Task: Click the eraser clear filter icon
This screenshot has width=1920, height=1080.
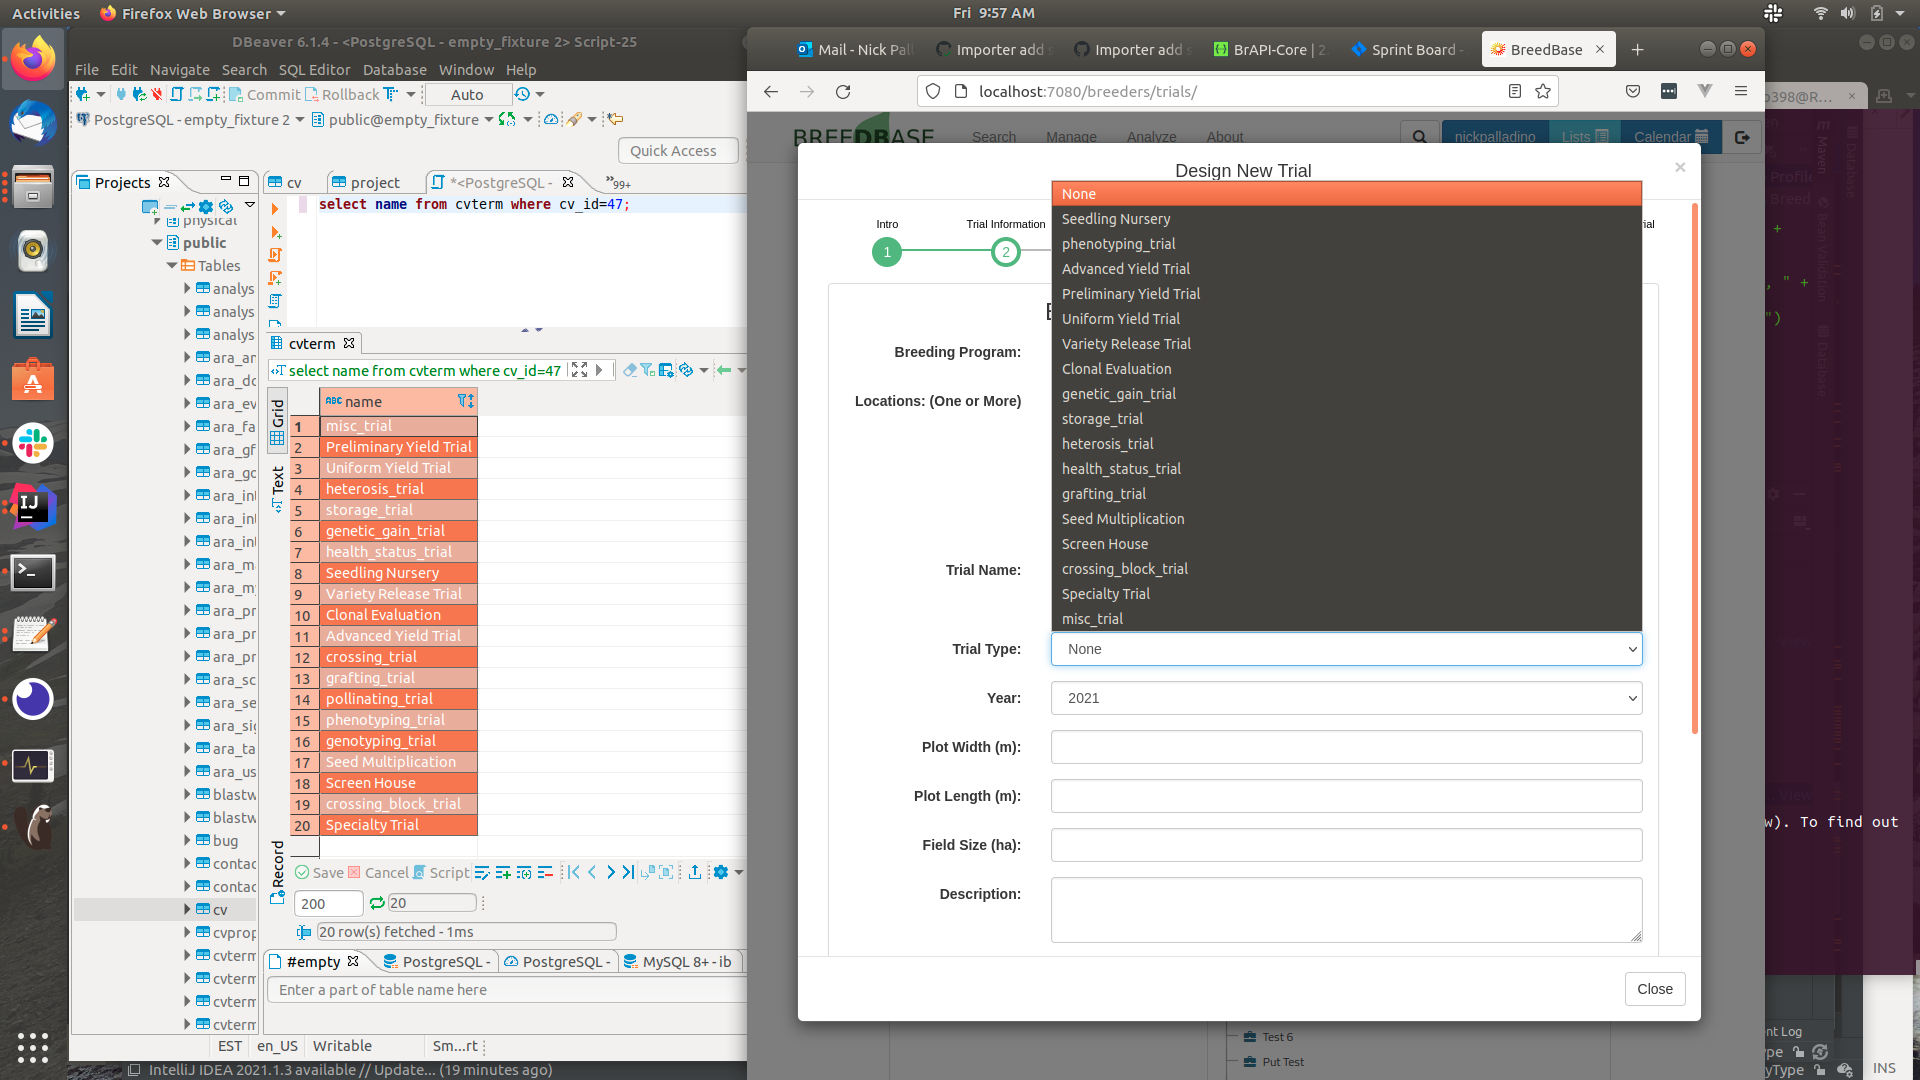Action: click(629, 370)
